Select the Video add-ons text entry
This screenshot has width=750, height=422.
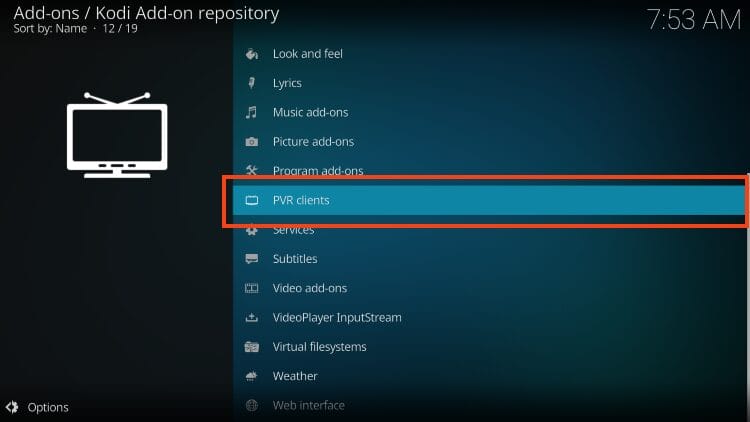(310, 288)
